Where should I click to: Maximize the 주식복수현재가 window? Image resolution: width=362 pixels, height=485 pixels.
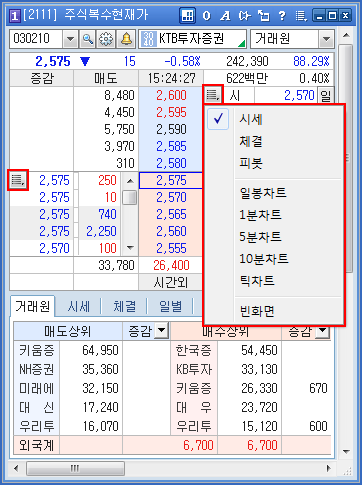[x=332, y=16]
